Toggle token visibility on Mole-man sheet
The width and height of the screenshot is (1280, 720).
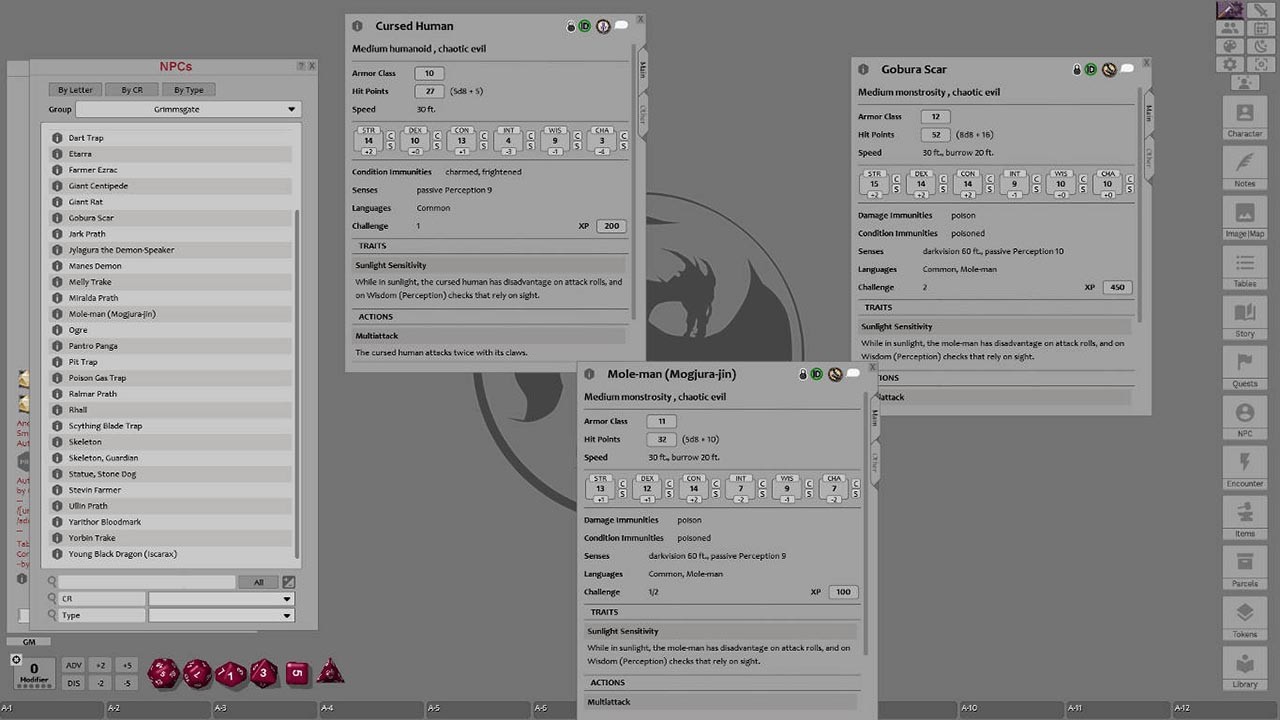835,374
